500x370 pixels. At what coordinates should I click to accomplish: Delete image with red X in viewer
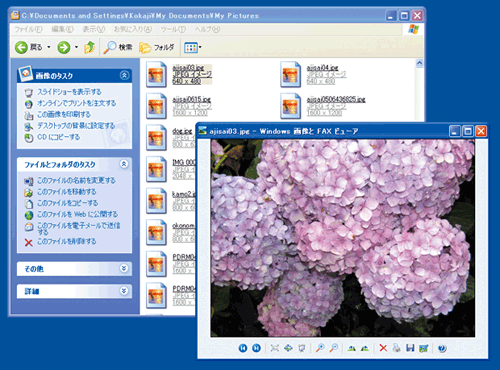pos(383,348)
